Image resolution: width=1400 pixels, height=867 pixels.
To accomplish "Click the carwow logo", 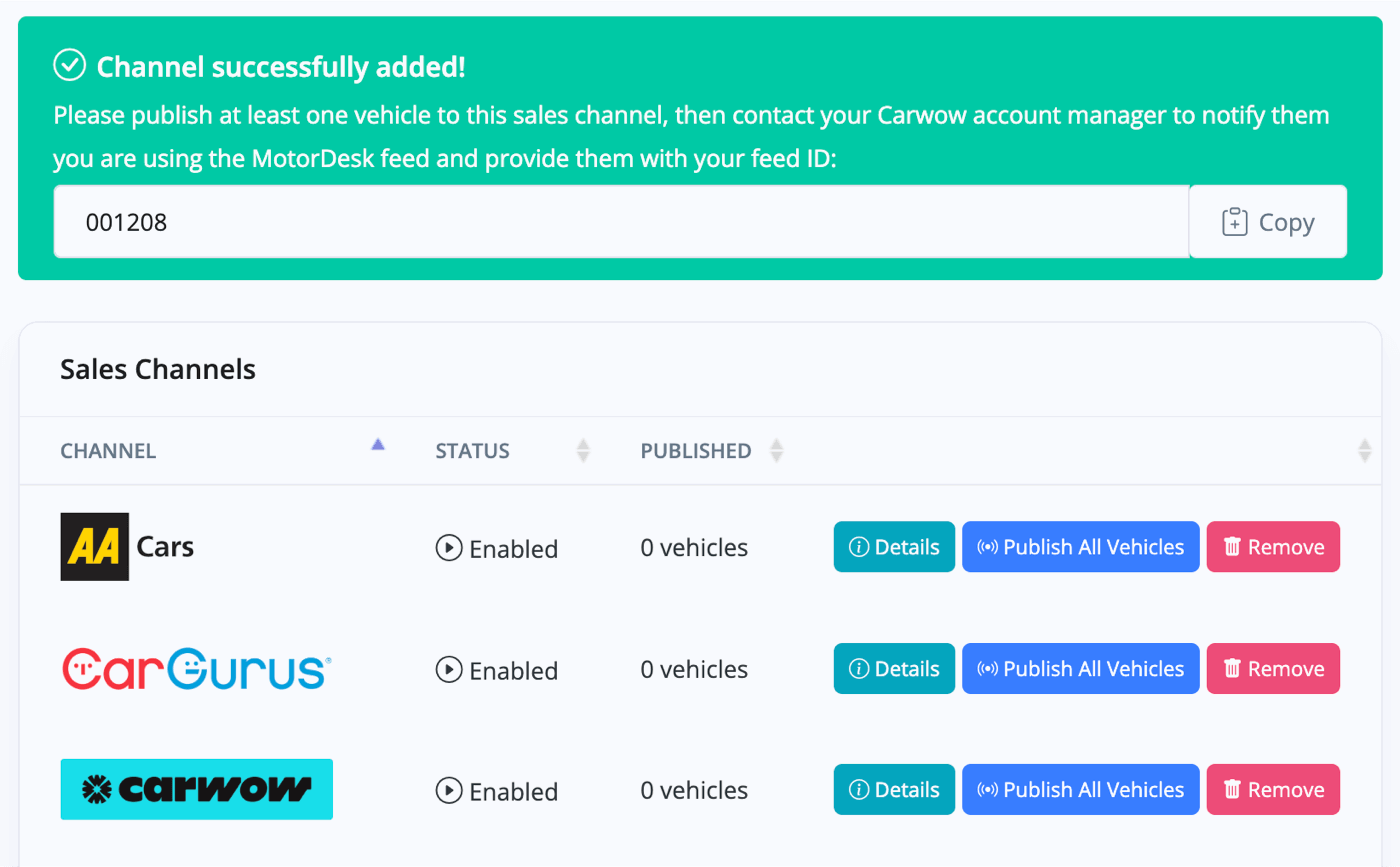I will click(197, 789).
